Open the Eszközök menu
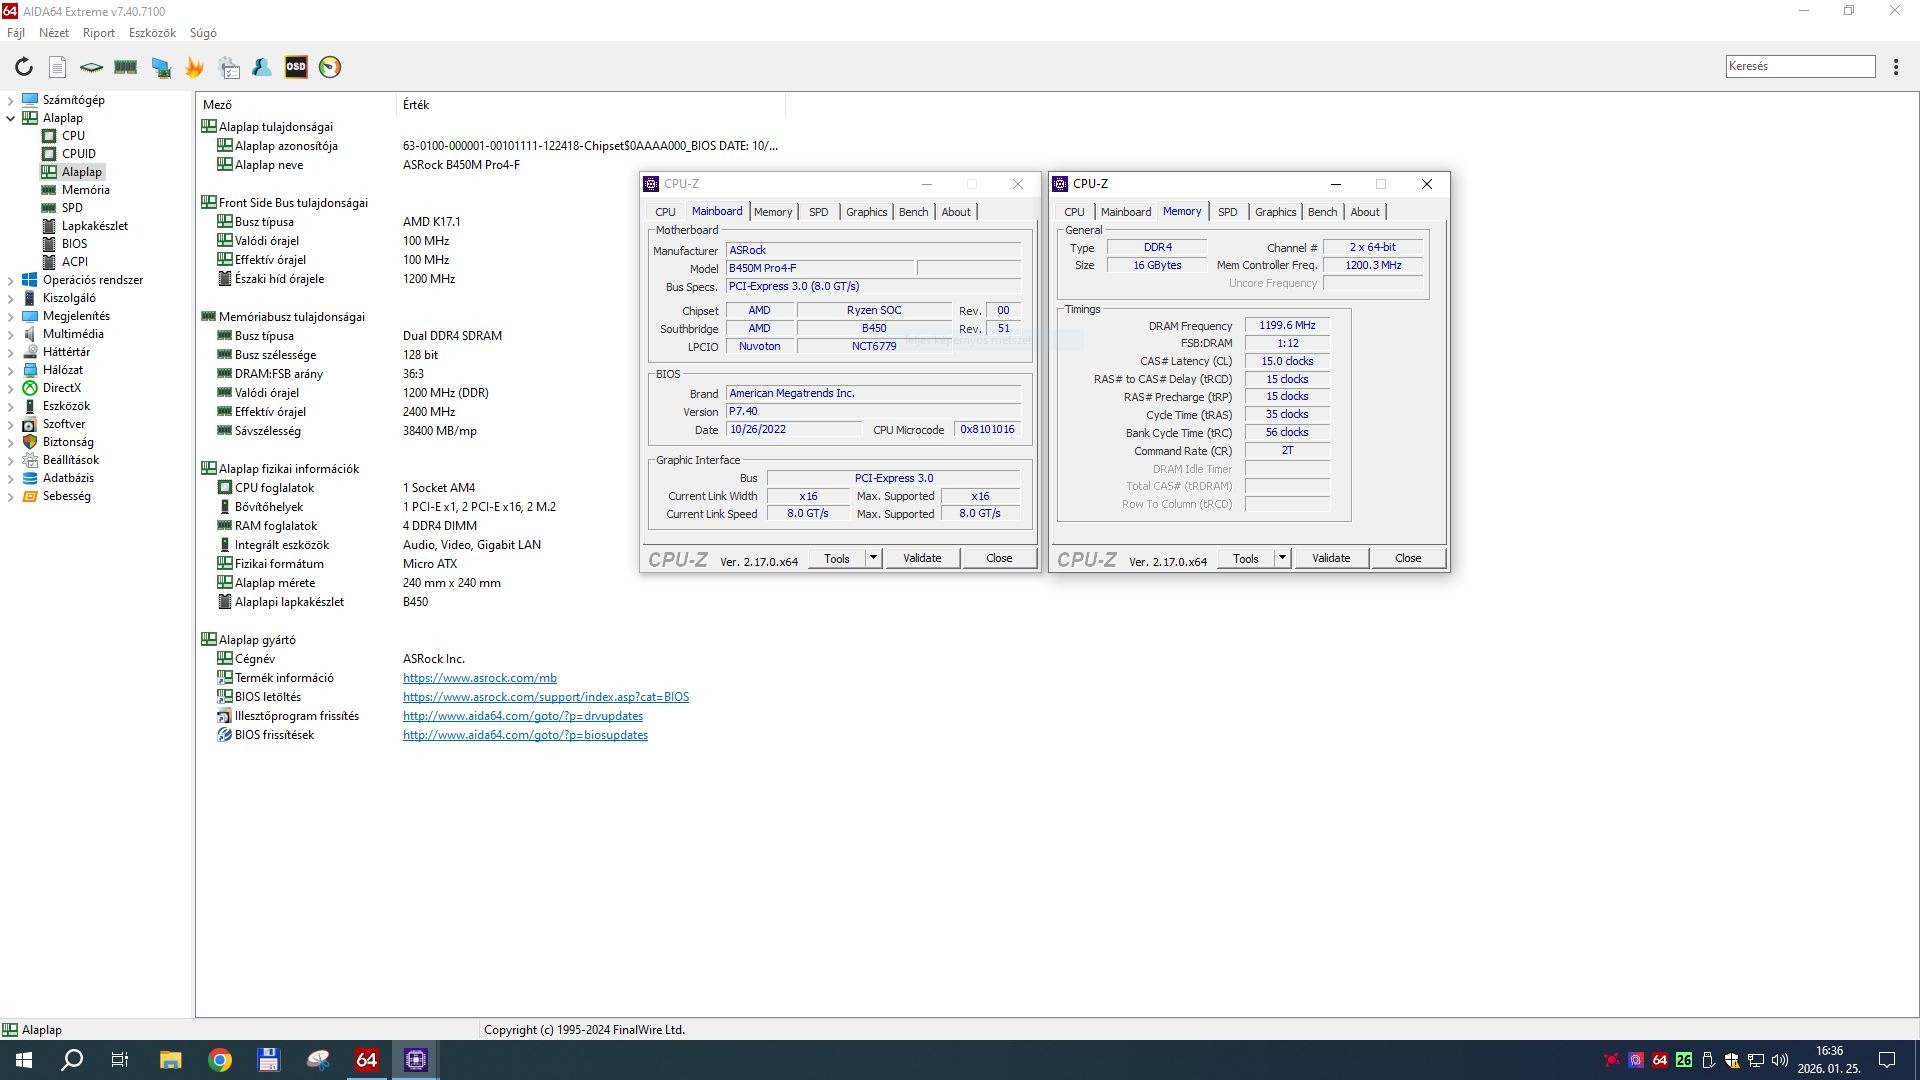This screenshot has height=1080, width=1920. [152, 33]
